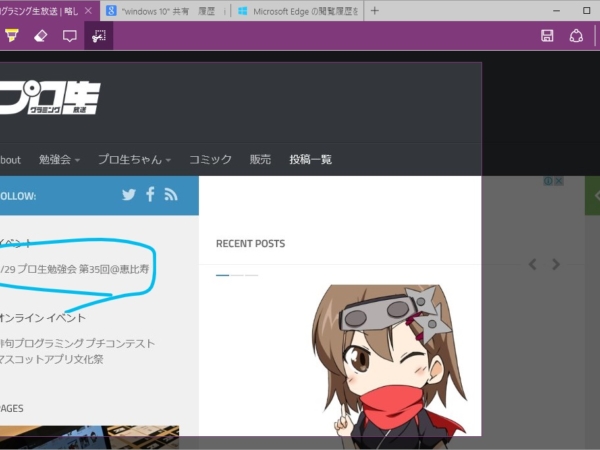The height and width of the screenshot is (450, 600).
Task: Save the web note
Action: click(547, 36)
